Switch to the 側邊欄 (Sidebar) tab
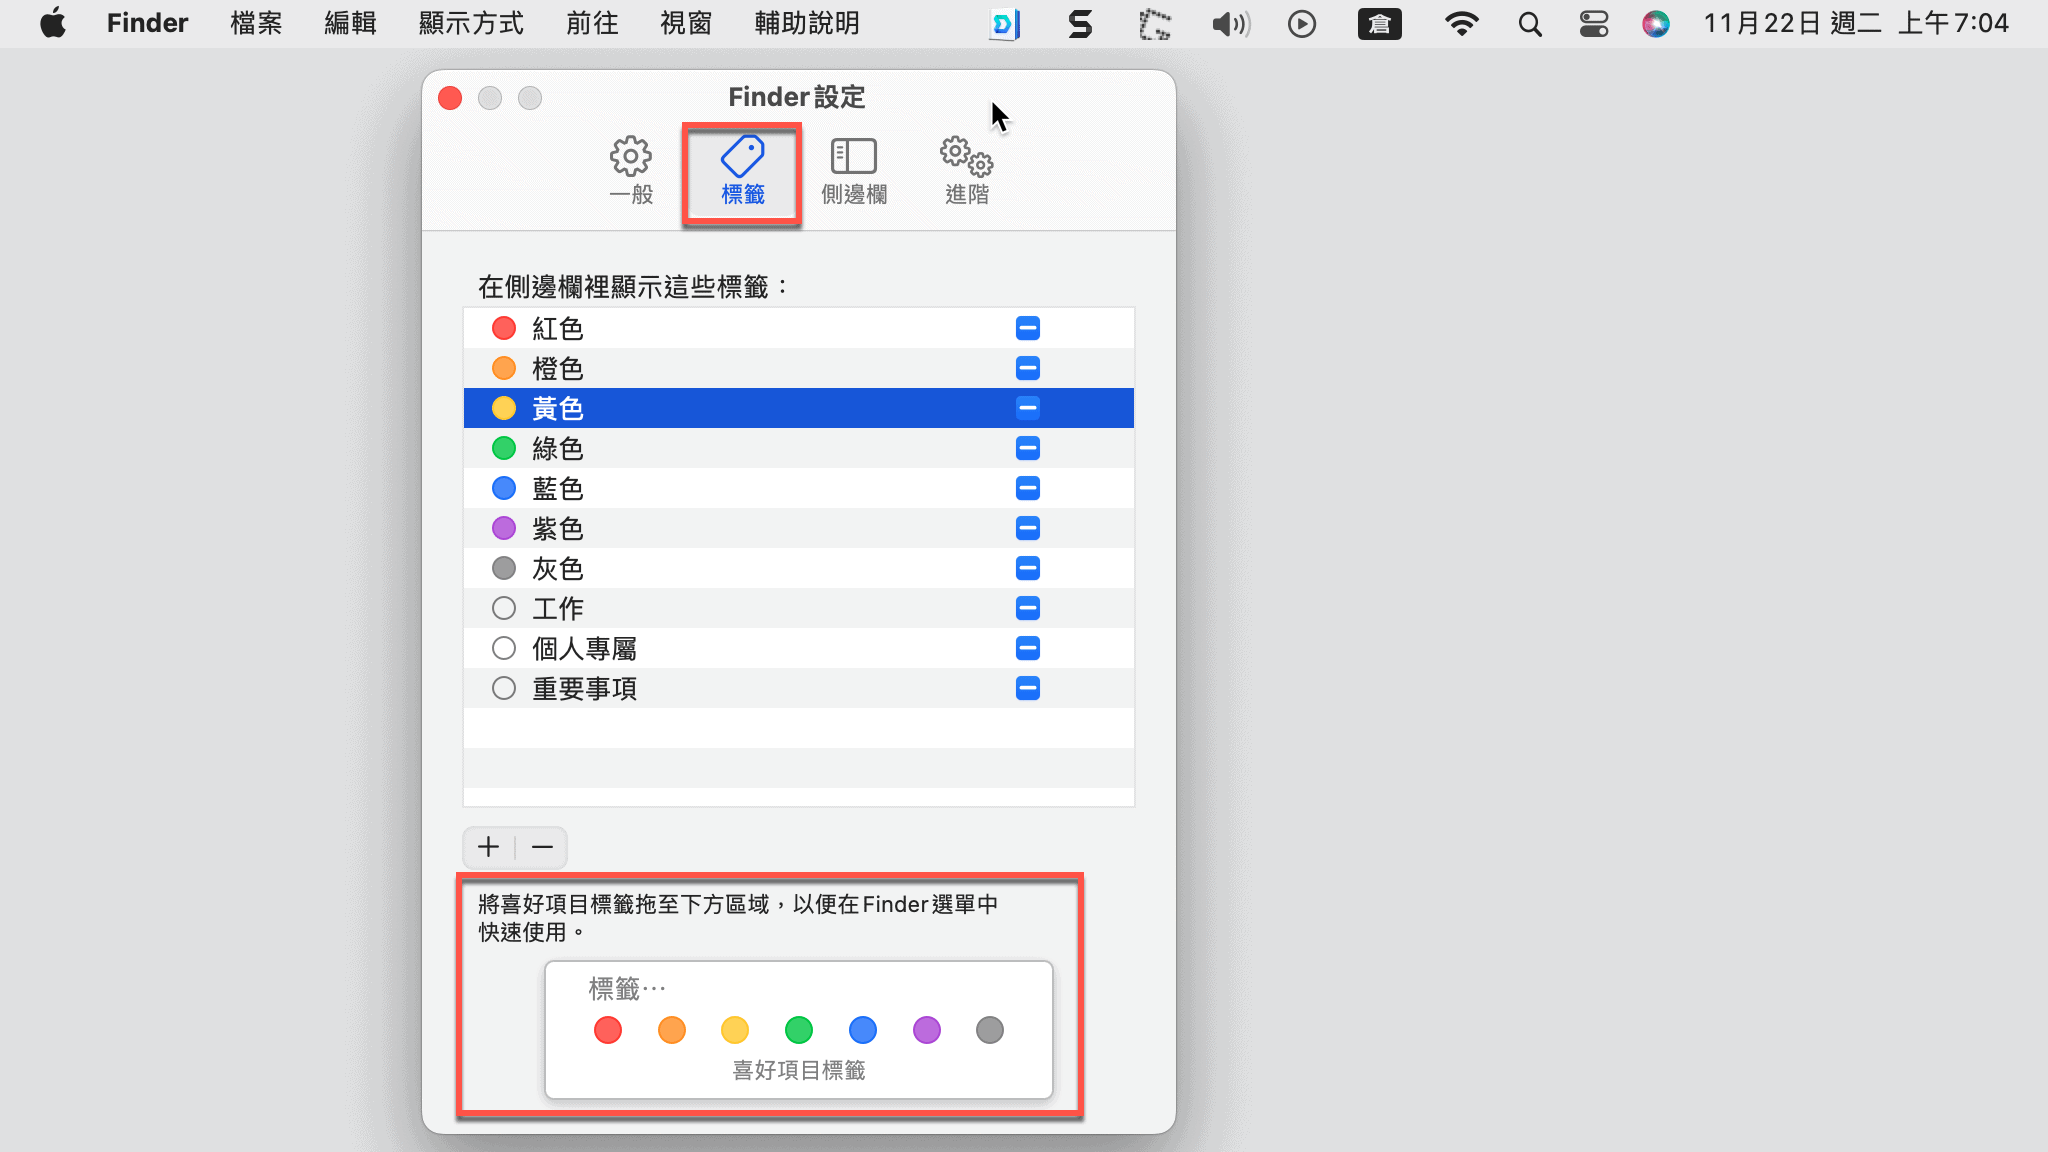 [854, 171]
